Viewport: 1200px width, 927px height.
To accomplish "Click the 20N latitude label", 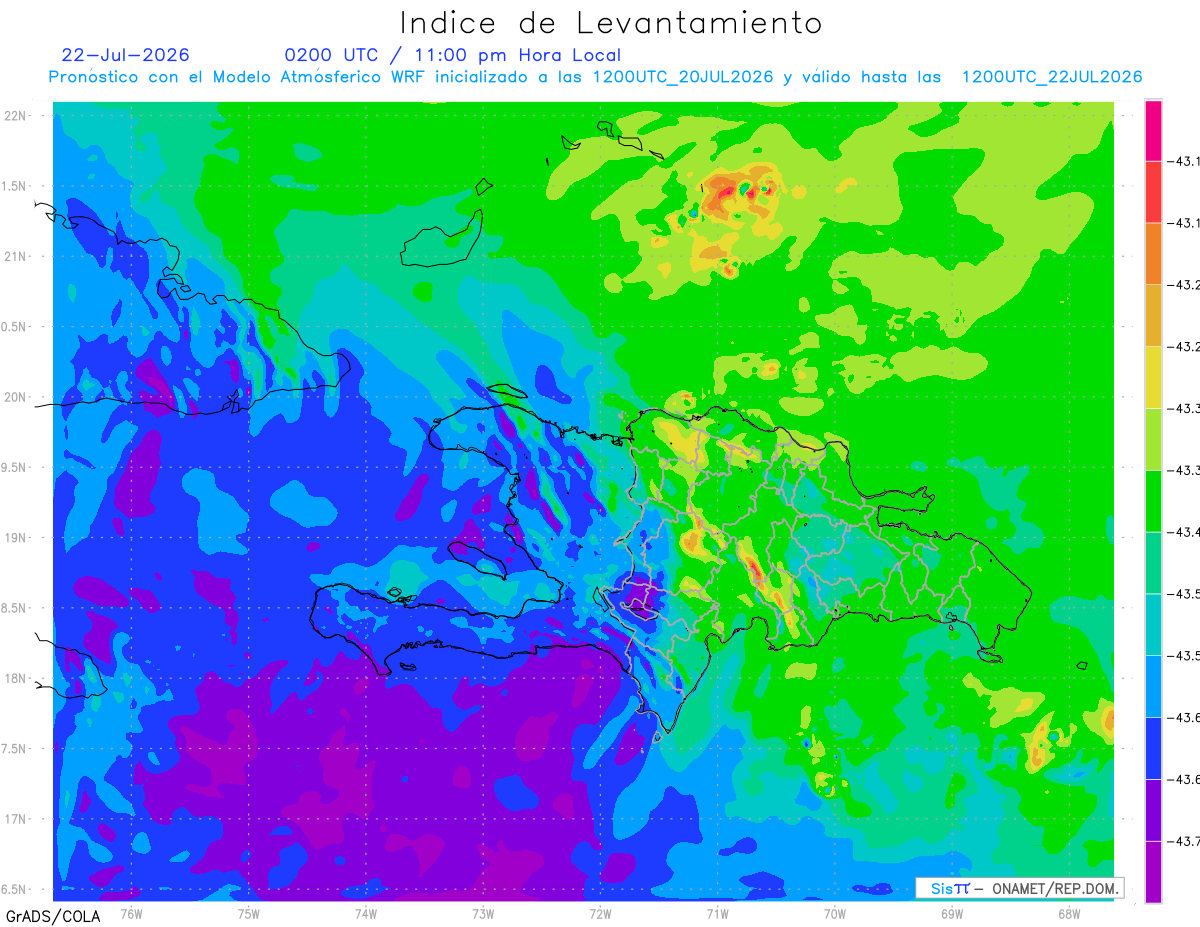I will click(x=17, y=397).
